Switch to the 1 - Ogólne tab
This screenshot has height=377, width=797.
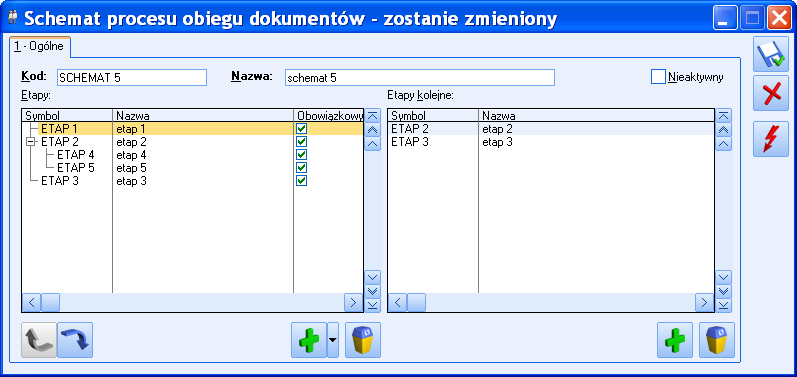click(x=40, y=47)
